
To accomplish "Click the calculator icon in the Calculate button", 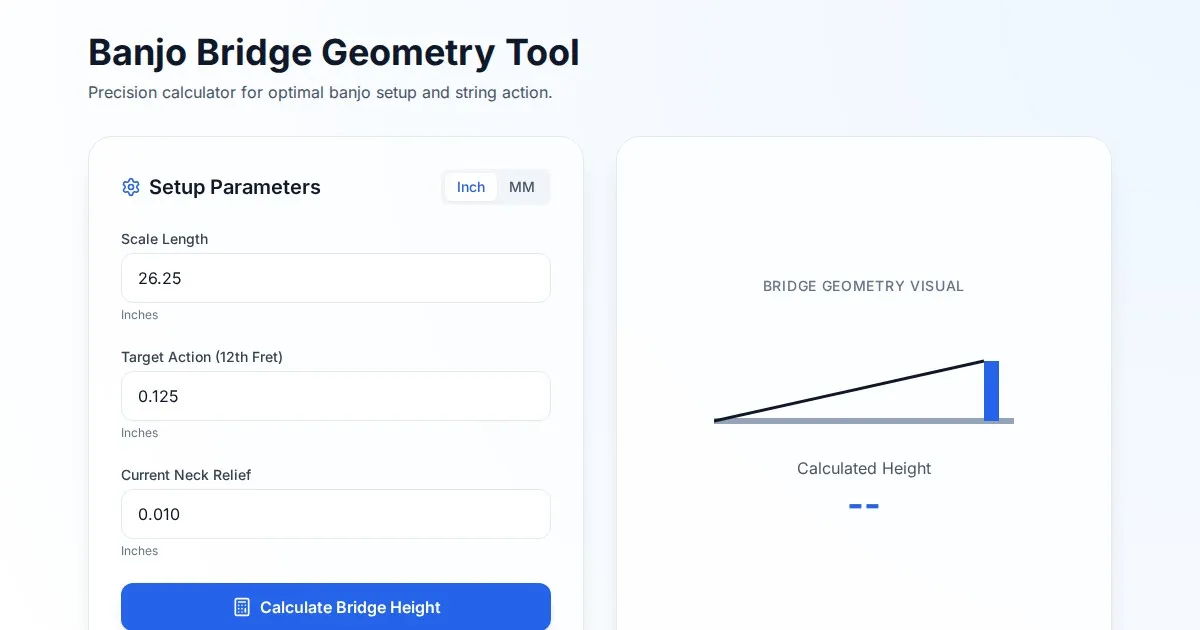I will [x=241, y=607].
